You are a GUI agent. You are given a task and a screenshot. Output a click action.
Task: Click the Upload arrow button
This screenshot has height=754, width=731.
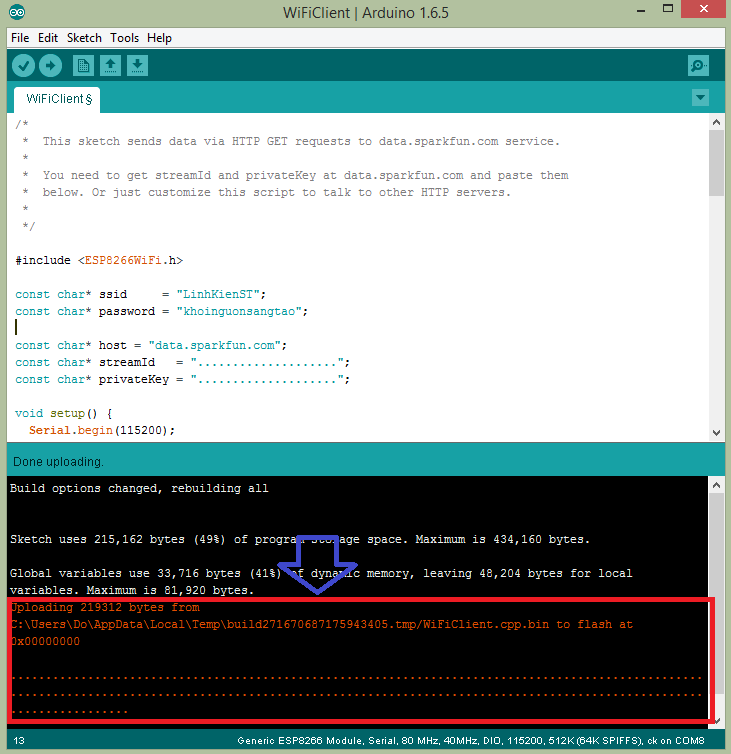(50, 65)
